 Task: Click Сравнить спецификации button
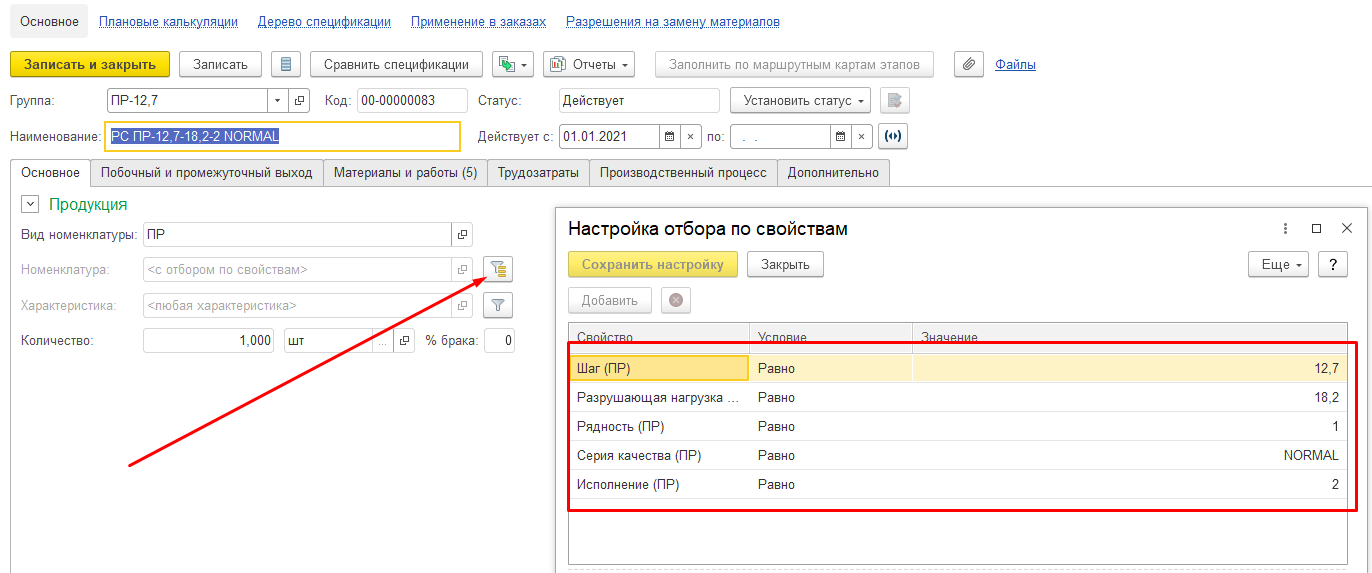tap(396, 64)
